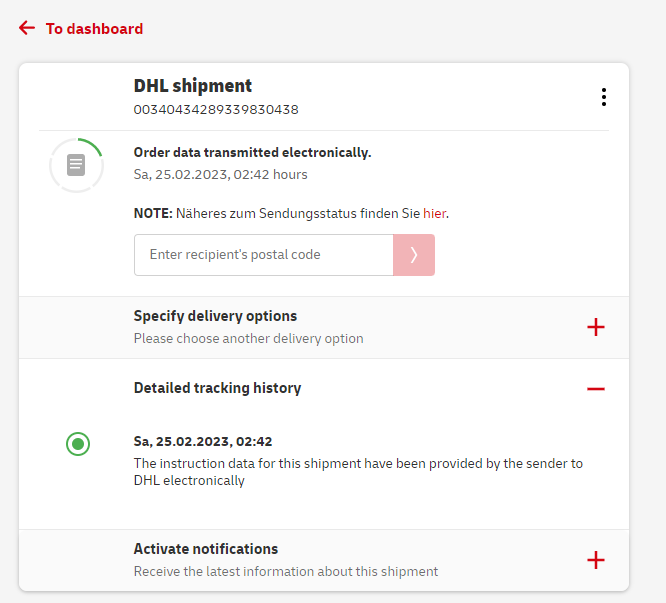This screenshot has height=603, width=666.
Task: Click 'Receive the latest information' subtitle
Action: pos(286,571)
